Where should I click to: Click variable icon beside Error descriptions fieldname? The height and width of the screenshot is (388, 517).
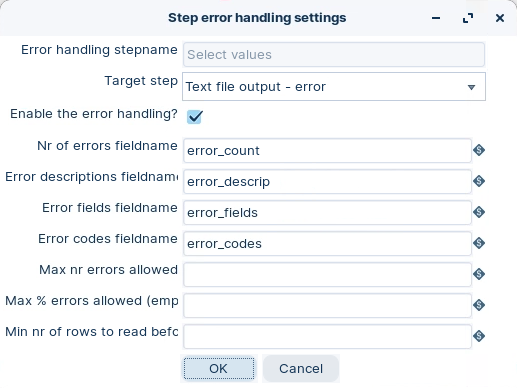pos(479,181)
